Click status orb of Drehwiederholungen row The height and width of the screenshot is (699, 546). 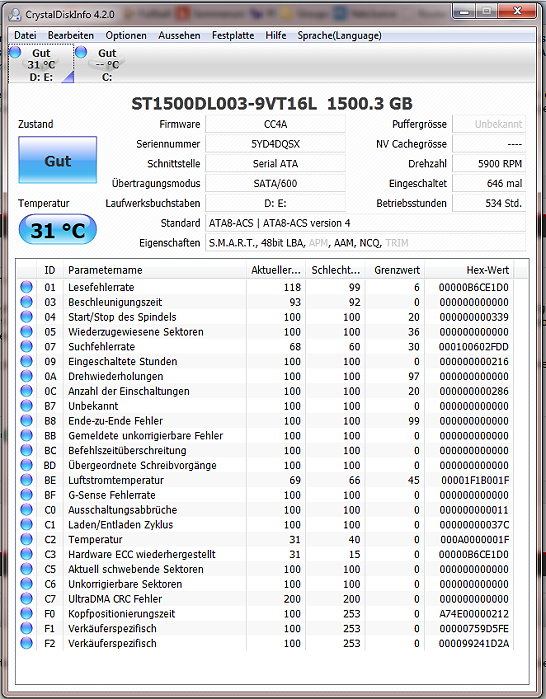[26, 376]
